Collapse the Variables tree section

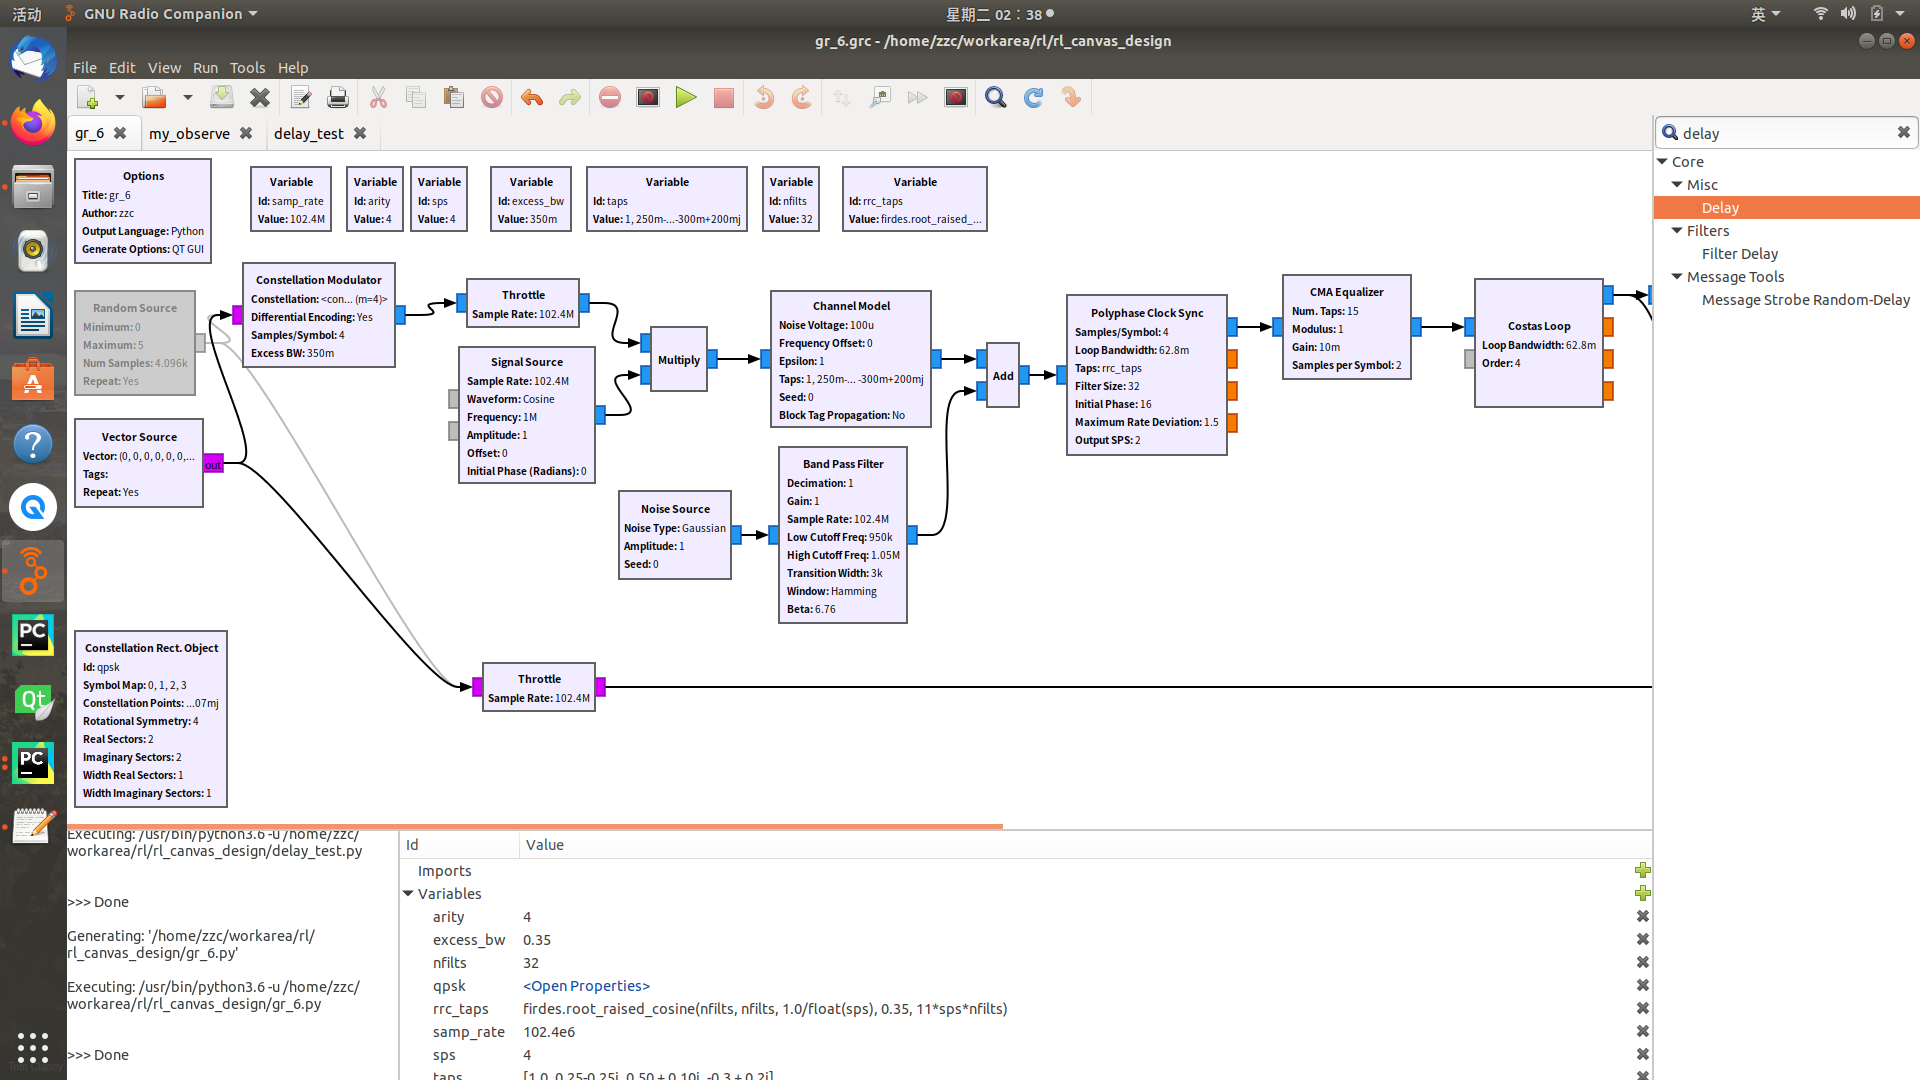[x=408, y=893]
